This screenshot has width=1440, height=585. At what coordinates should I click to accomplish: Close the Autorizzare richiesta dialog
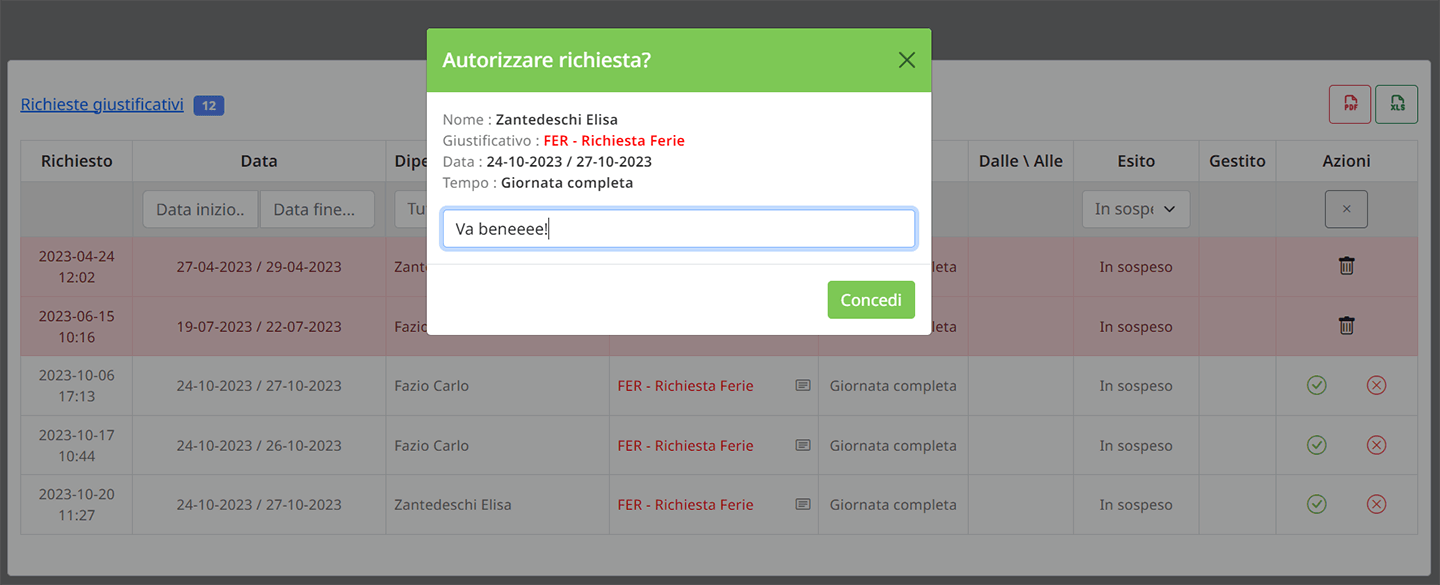(907, 60)
